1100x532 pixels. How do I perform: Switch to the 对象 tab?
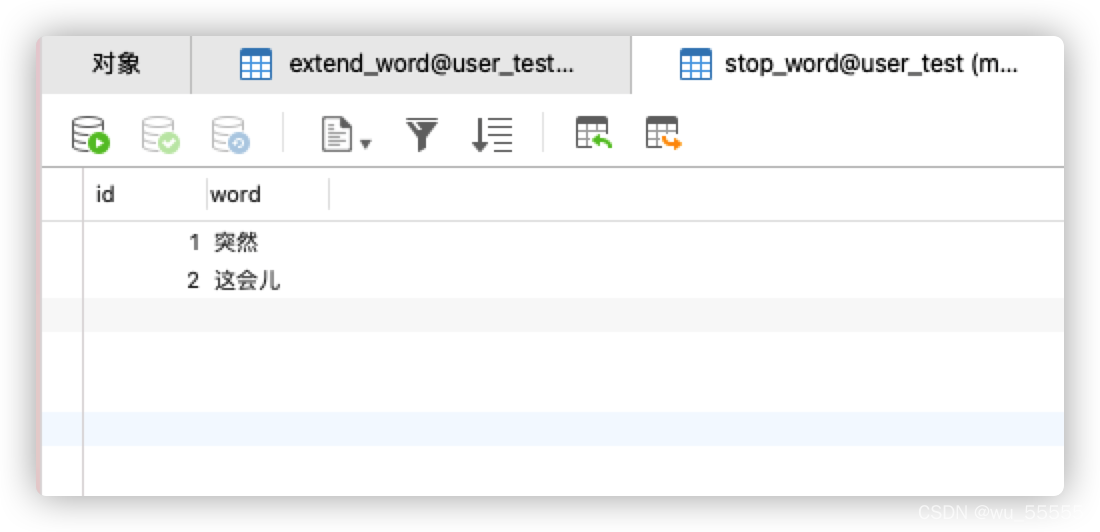pos(116,65)
